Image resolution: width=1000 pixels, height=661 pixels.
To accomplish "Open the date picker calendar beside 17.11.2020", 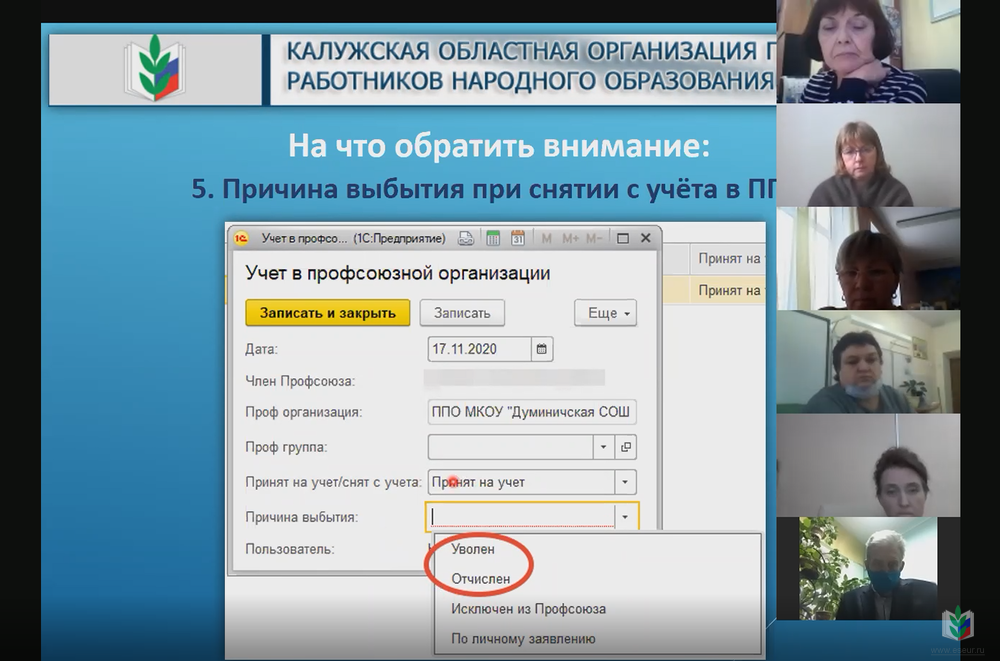I will (x=542, y=349).
